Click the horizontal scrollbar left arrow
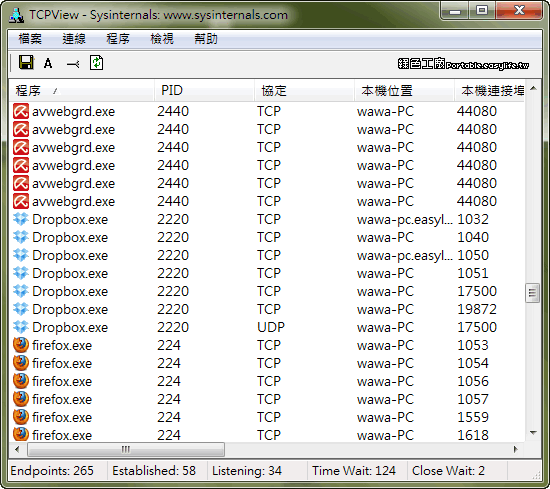 [x=17, y=449]
